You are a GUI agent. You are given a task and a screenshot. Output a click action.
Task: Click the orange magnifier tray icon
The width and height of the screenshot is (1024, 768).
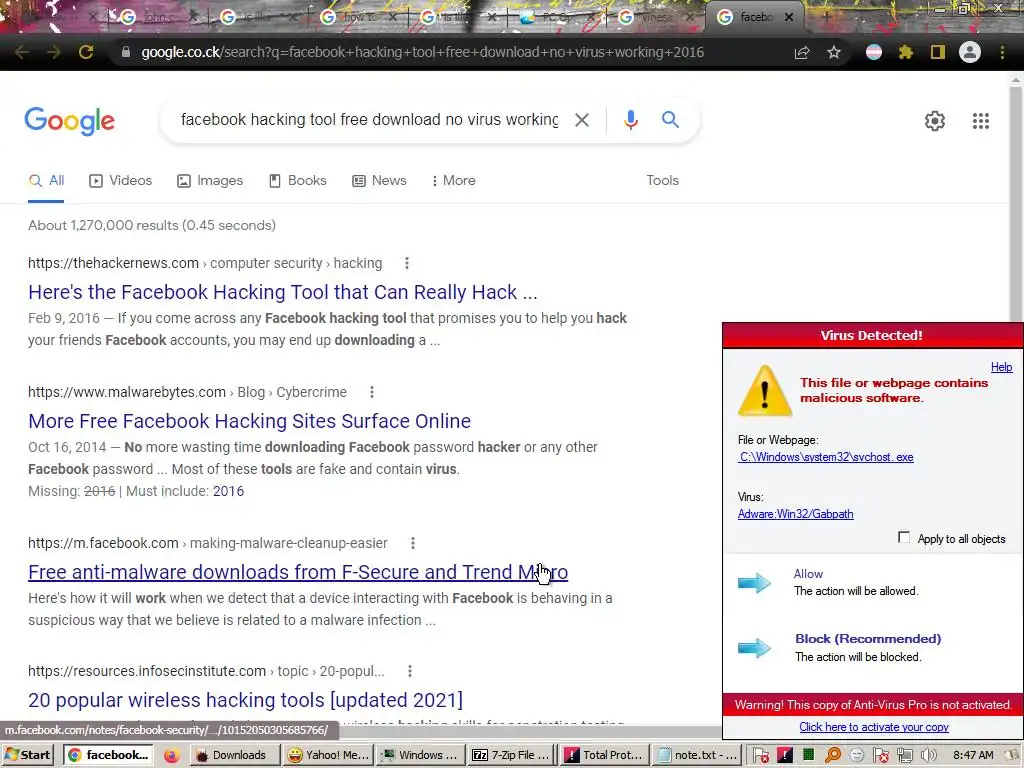833,755
